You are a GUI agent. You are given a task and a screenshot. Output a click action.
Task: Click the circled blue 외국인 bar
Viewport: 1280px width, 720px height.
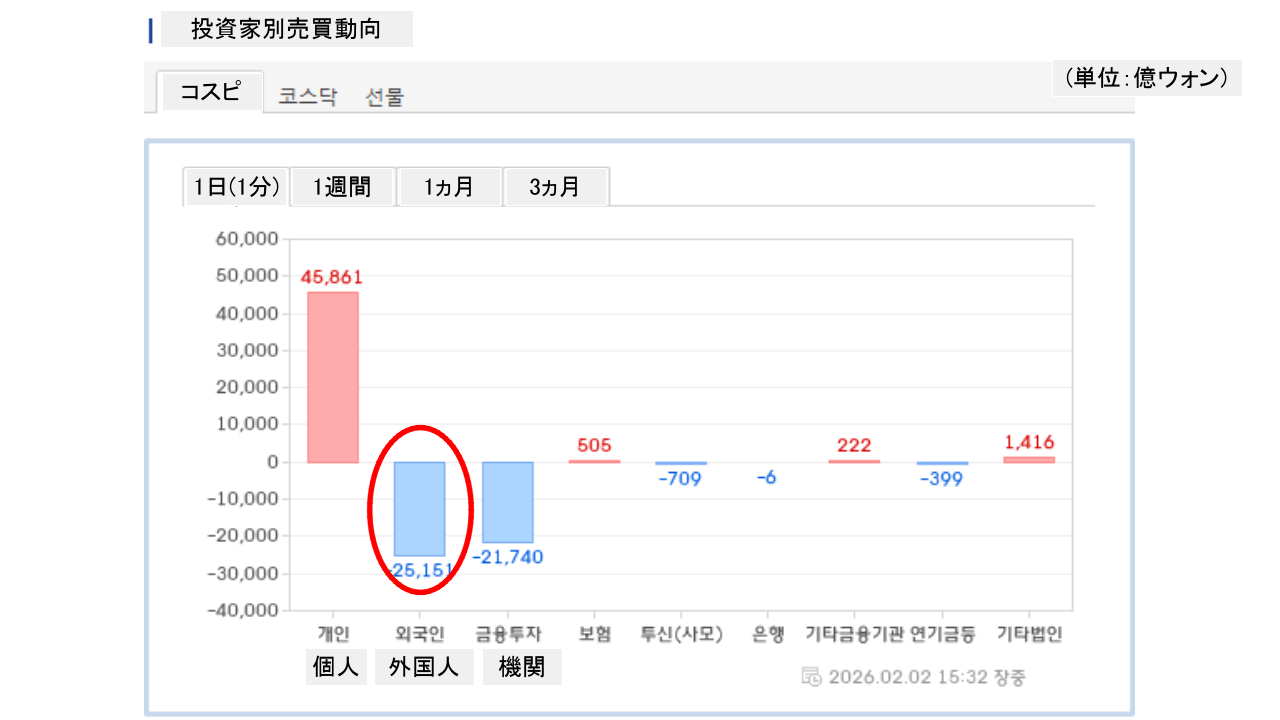[x=419, y=508]
